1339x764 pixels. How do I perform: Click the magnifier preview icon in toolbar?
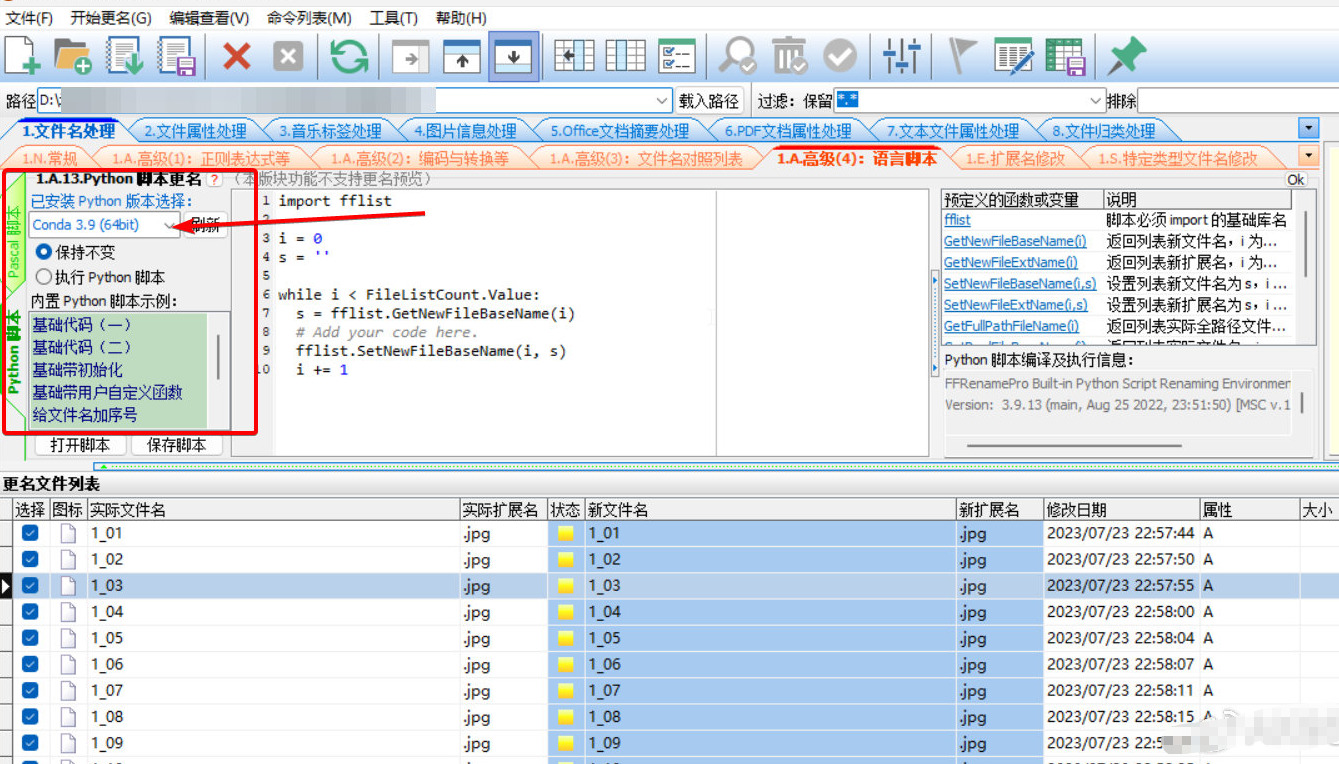pyautogui.click(x=738, y=55)
